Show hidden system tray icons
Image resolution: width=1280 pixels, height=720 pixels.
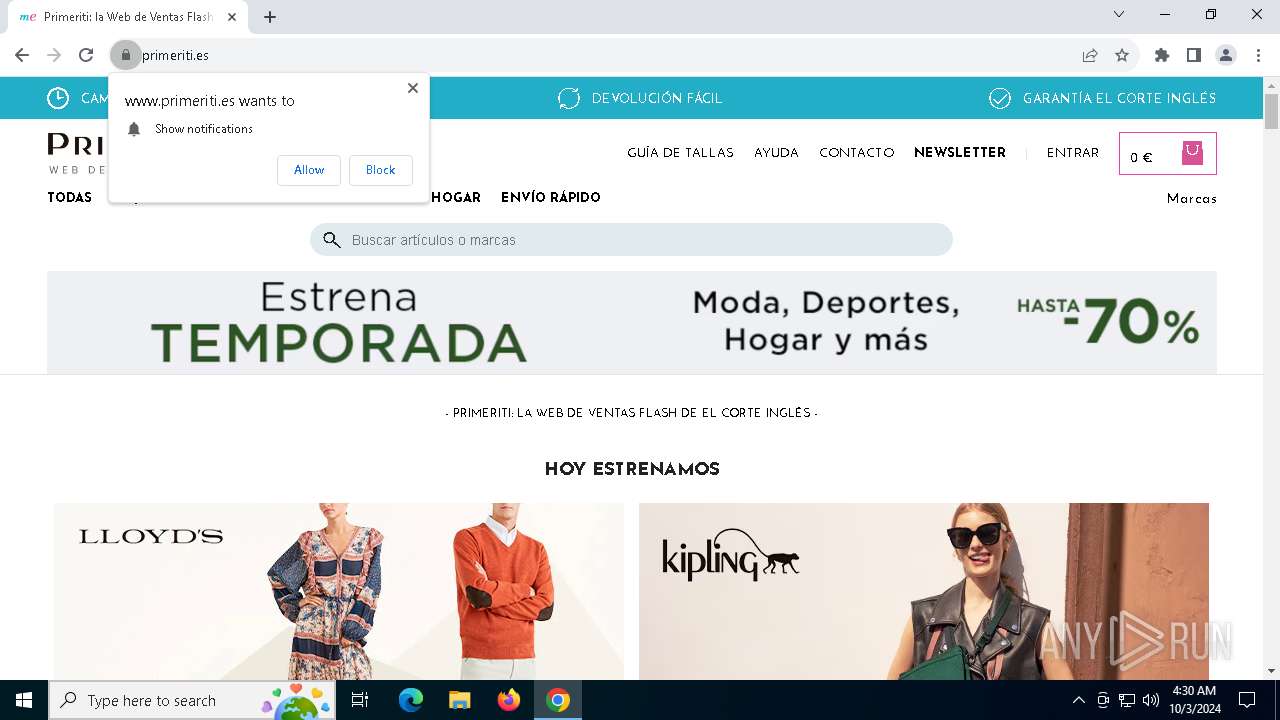pyautogui.click(x=1078, y=700)
